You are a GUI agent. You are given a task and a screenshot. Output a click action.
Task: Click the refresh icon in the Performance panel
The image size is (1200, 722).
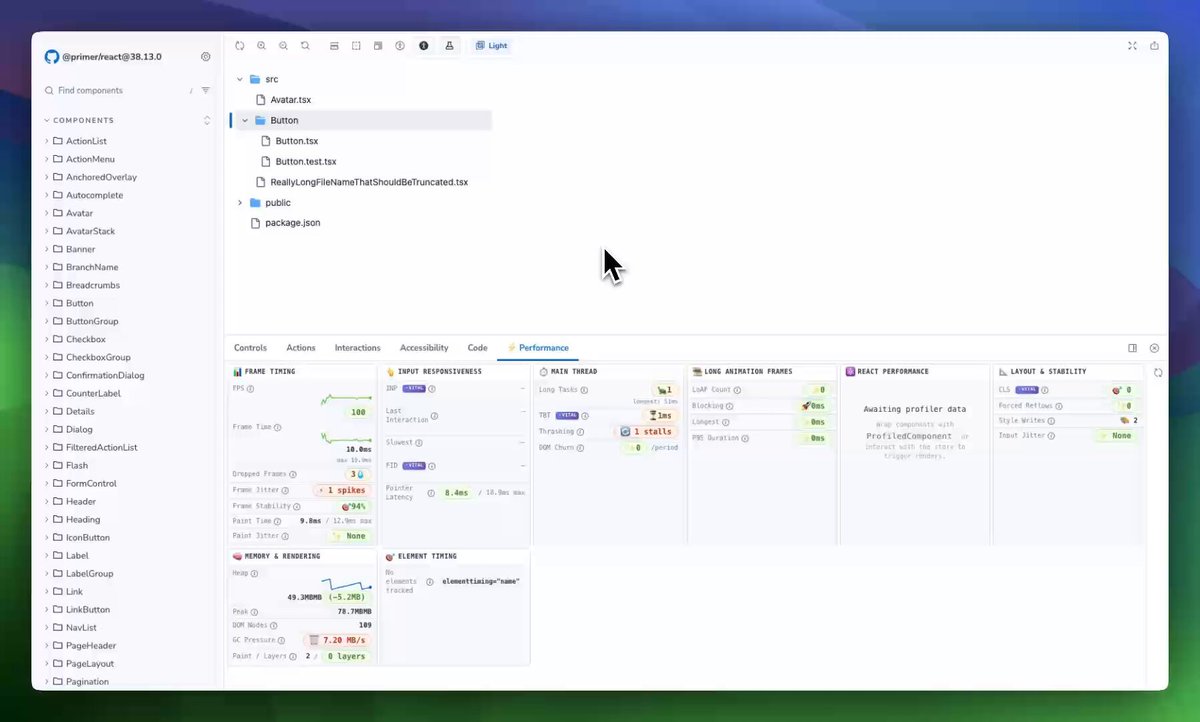click(1158, 372)
